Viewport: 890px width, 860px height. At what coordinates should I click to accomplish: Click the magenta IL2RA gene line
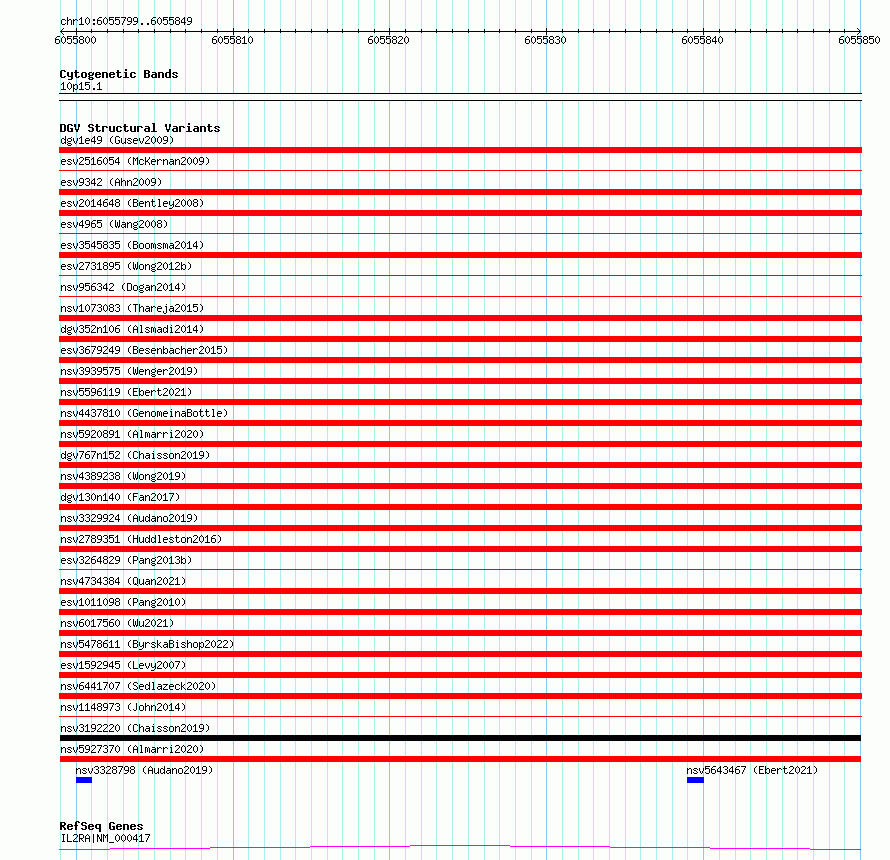tap(460, 848)
